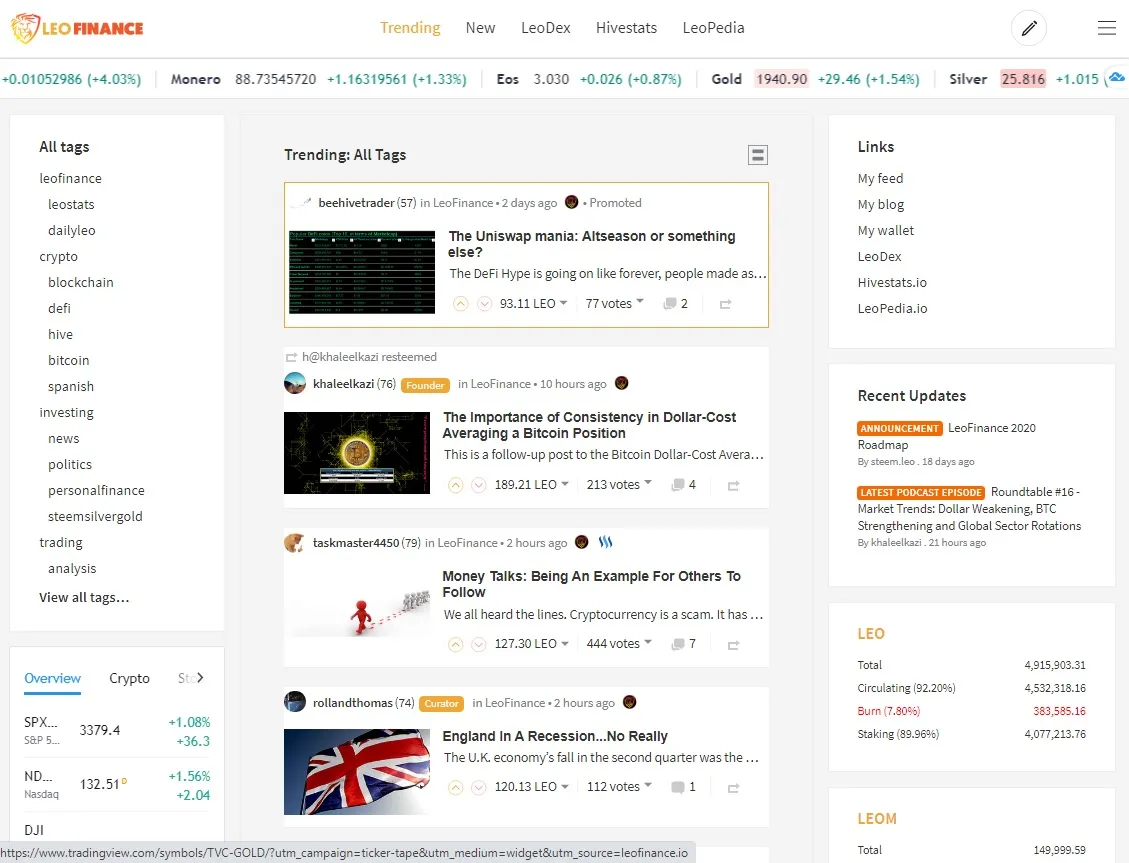Upvote the Money Talks post

pyautogui.click(x=455, y=644)
